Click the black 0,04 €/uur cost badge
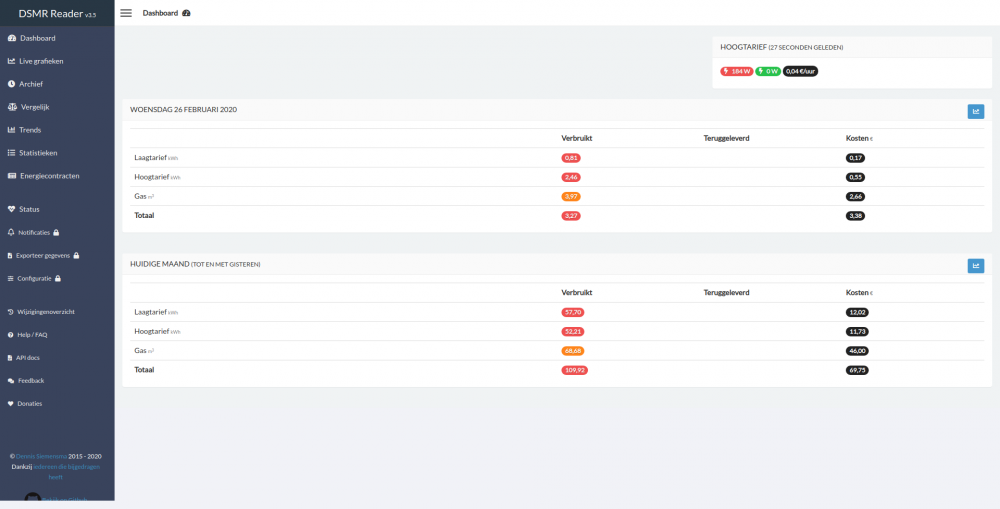This screenshot has height=509, width=1000. tap(800, 71)
